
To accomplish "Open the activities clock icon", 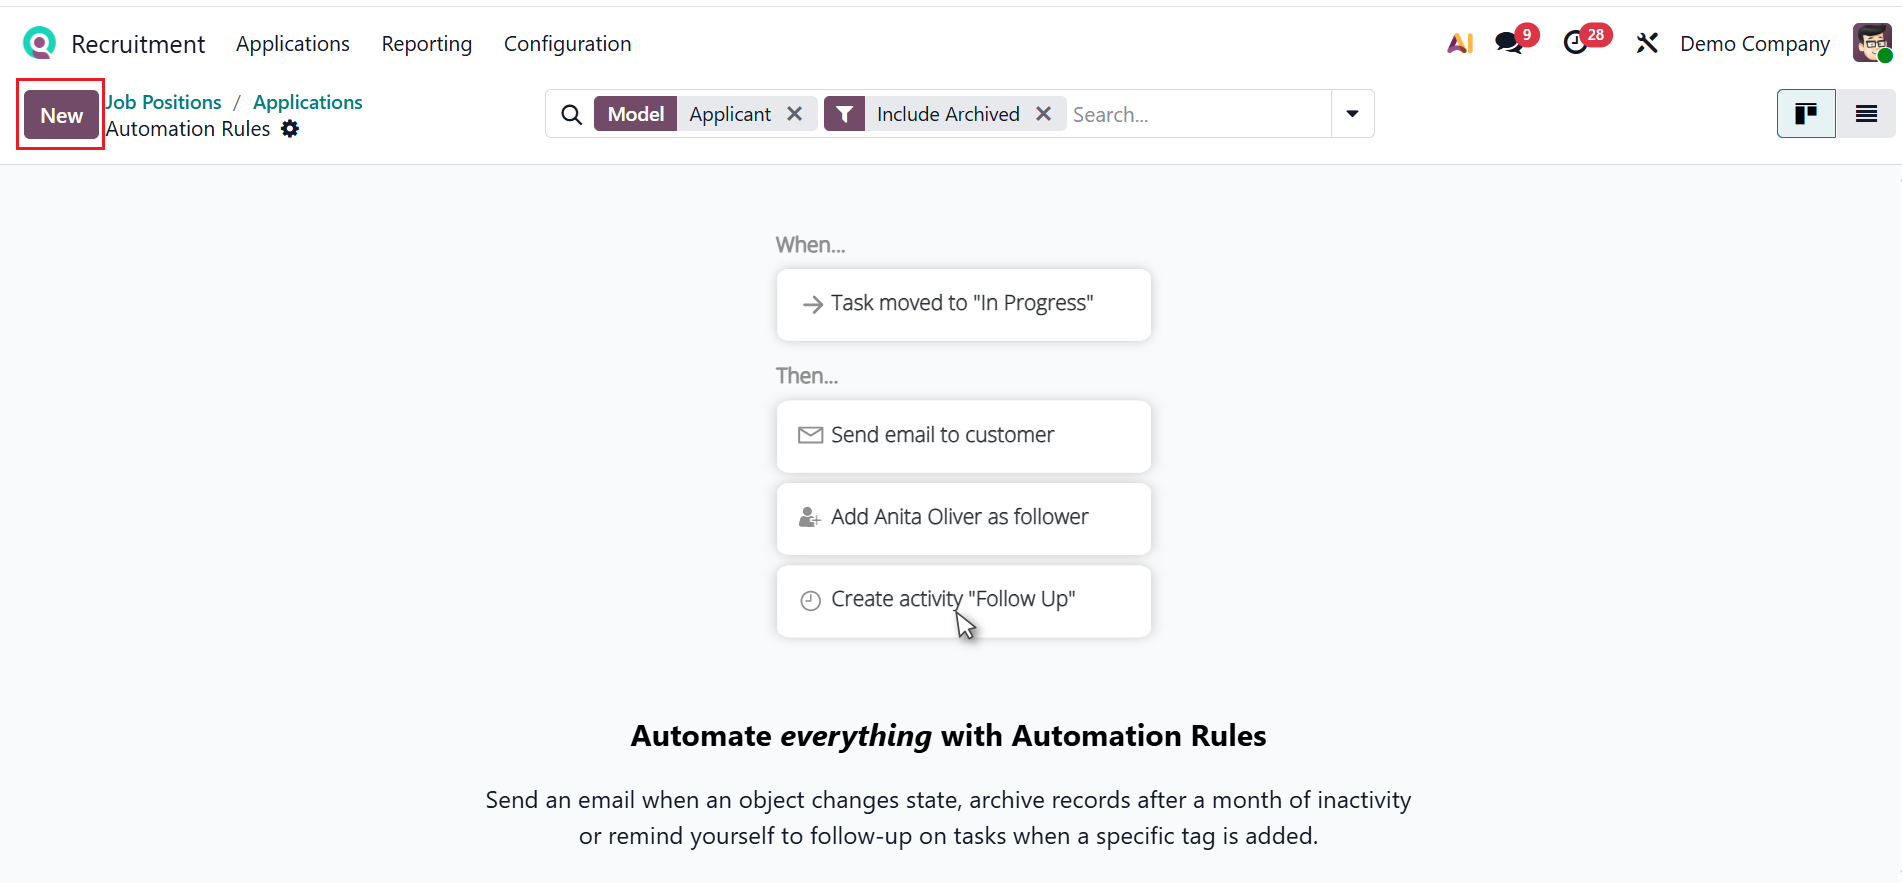I will tap(1576, 43).
